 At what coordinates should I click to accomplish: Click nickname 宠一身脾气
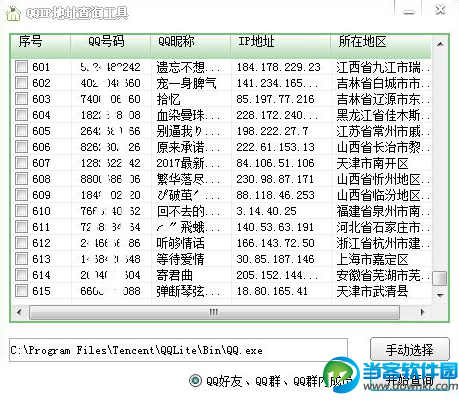click(186, 83)
